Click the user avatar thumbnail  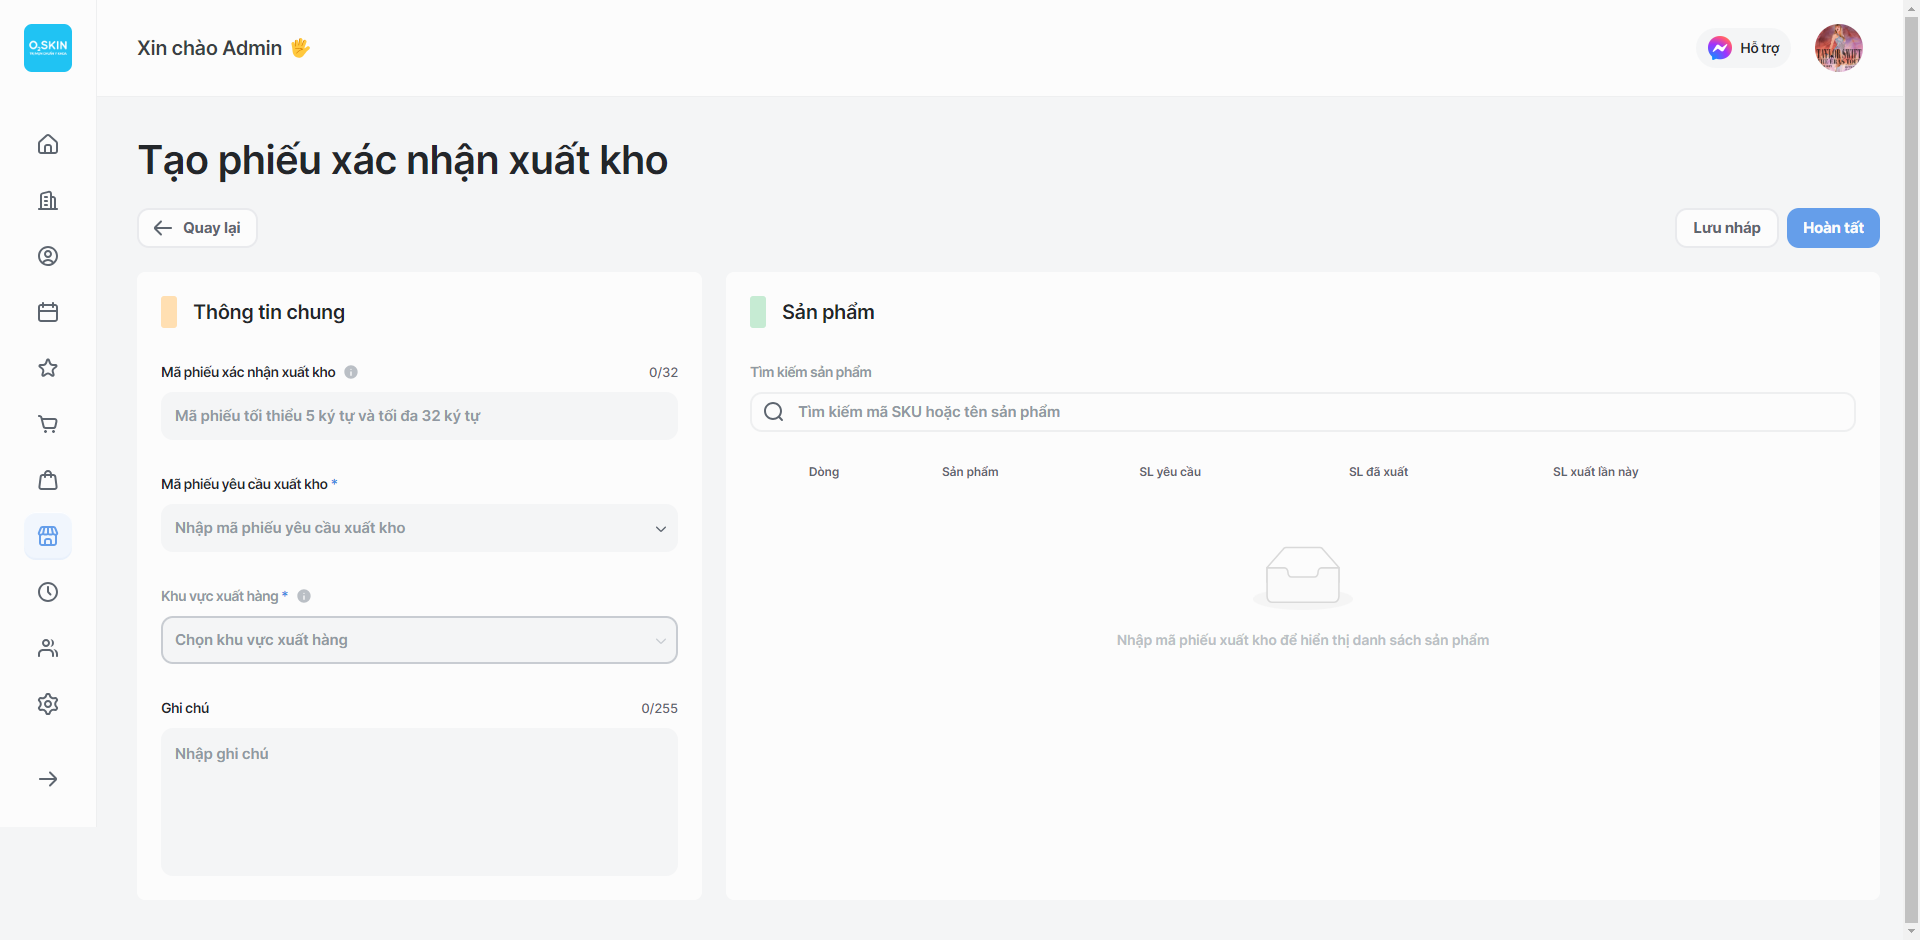pos(1838,48)
